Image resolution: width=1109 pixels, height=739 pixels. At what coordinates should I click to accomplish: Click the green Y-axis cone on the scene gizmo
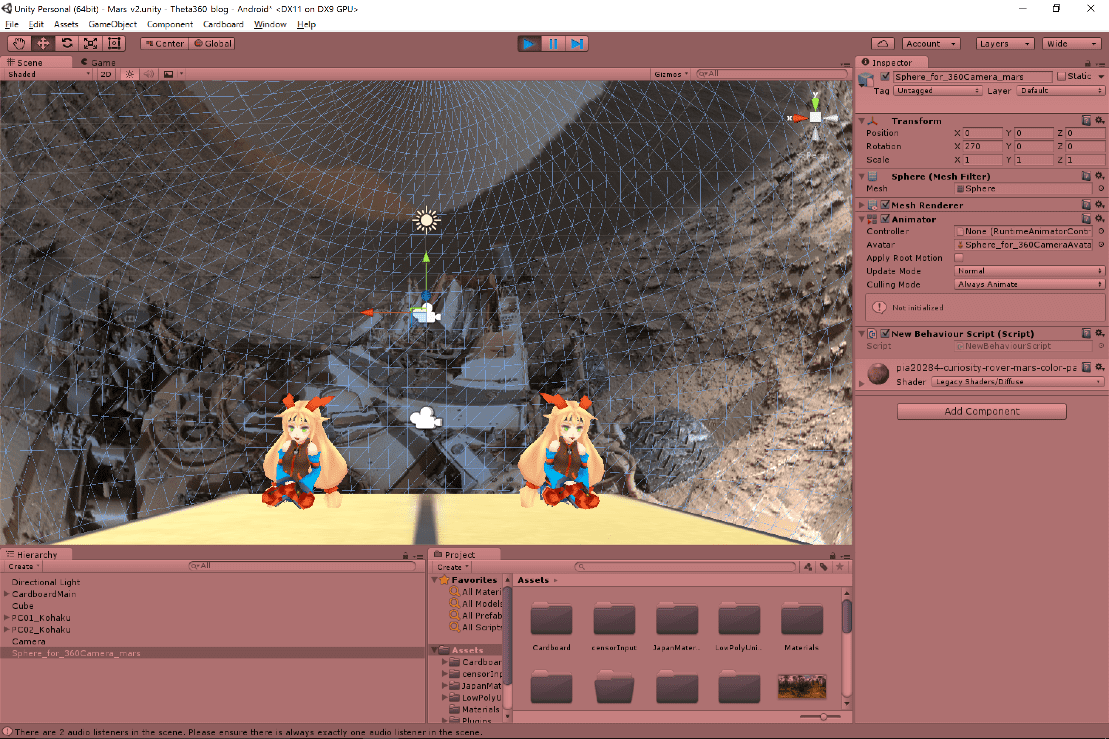click(x=815, y=103)
